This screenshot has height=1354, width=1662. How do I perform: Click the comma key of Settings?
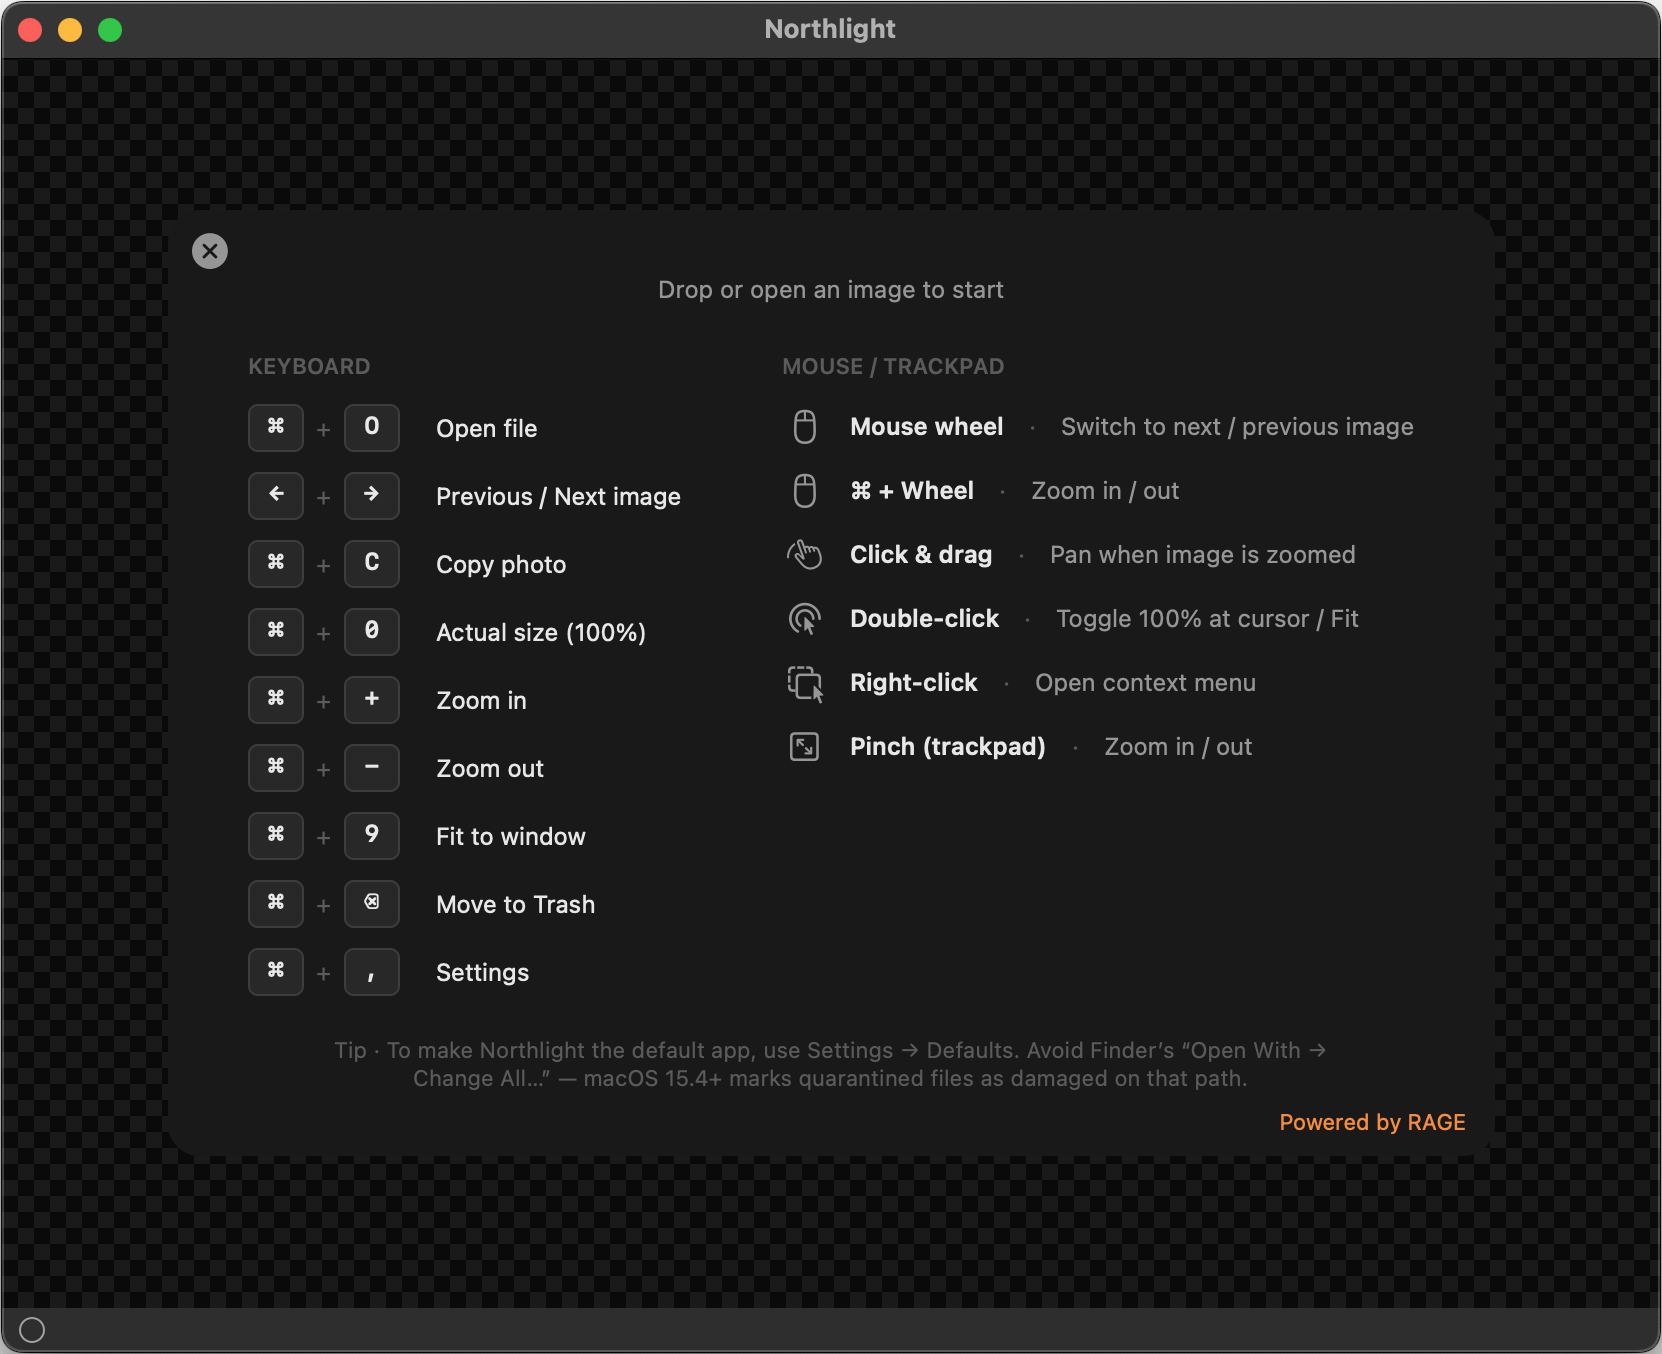tap(372, 972)
